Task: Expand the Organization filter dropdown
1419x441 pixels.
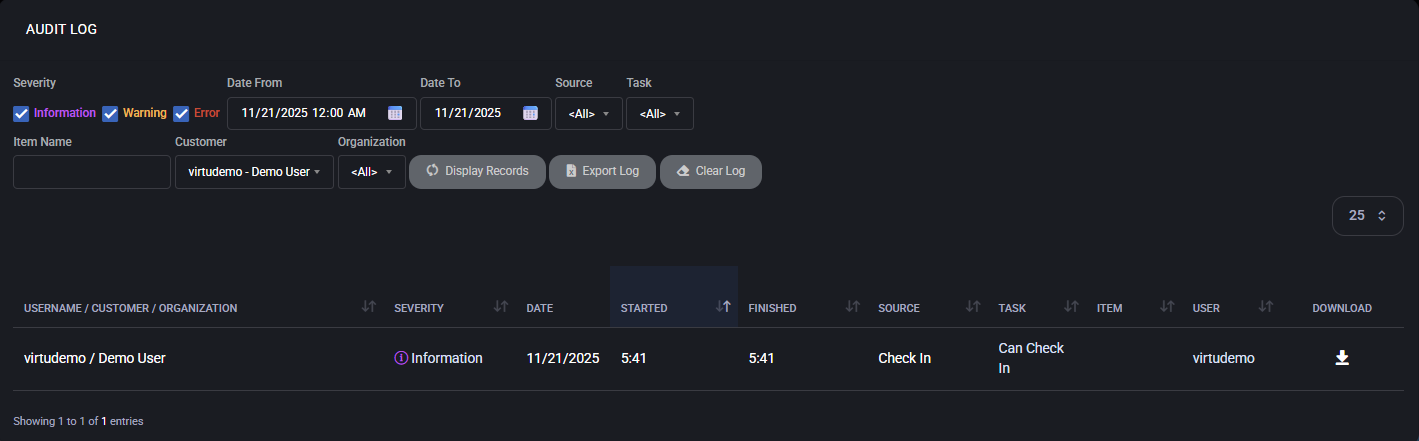Action: pos(372,172)
